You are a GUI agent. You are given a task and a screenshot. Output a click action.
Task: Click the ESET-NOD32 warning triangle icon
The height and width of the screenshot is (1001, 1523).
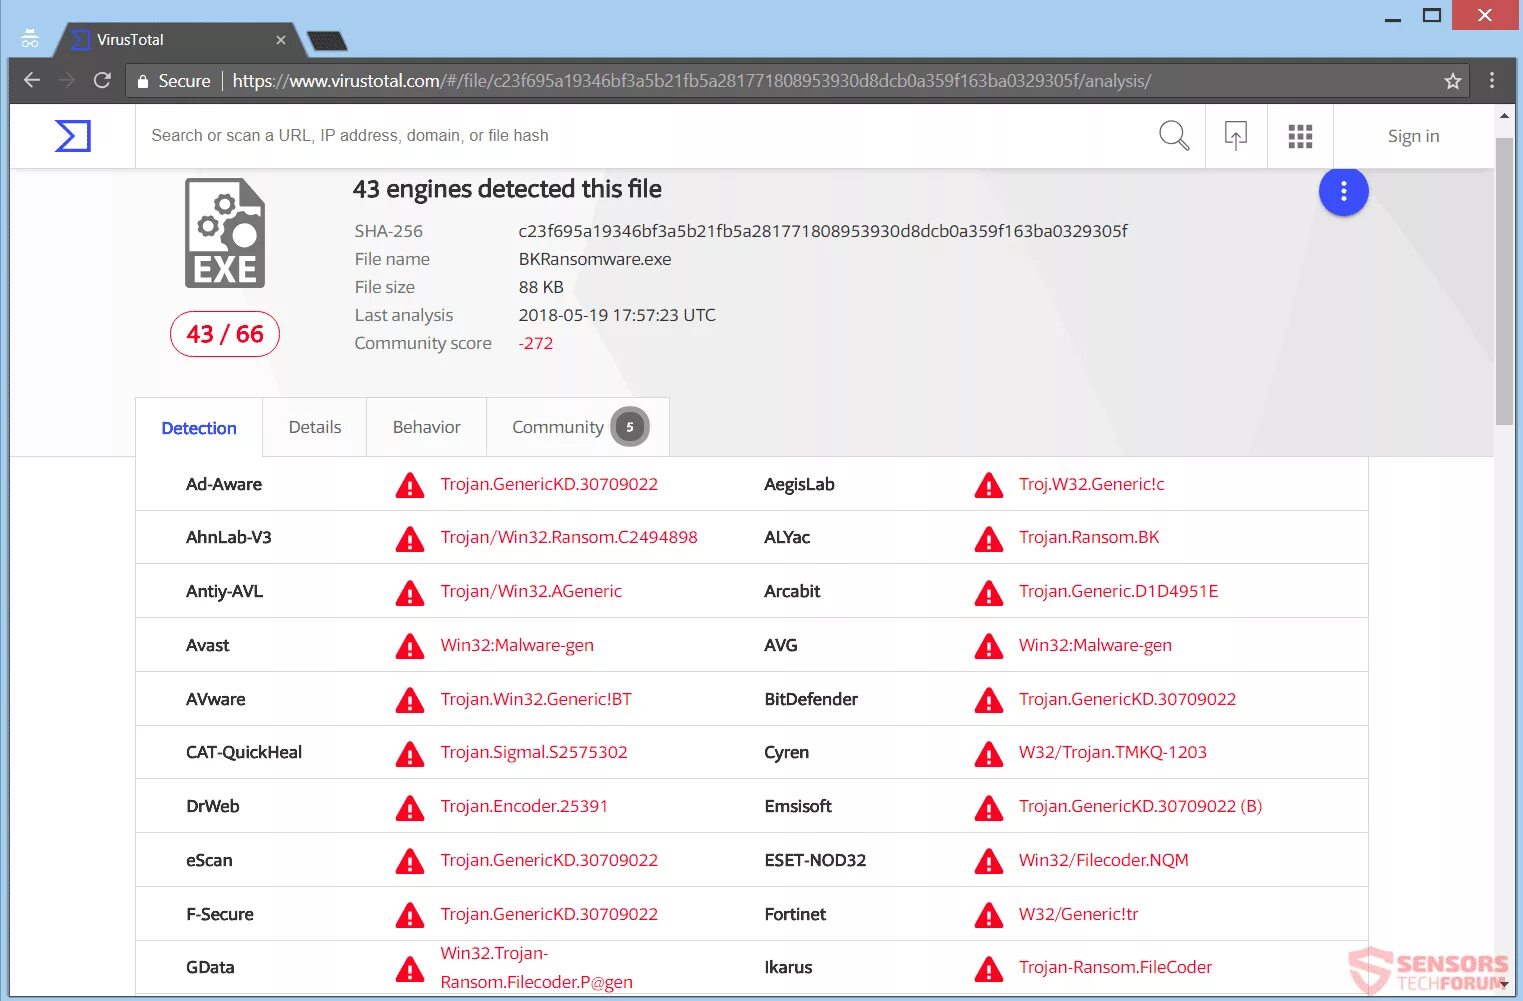(x=988, y=861)
